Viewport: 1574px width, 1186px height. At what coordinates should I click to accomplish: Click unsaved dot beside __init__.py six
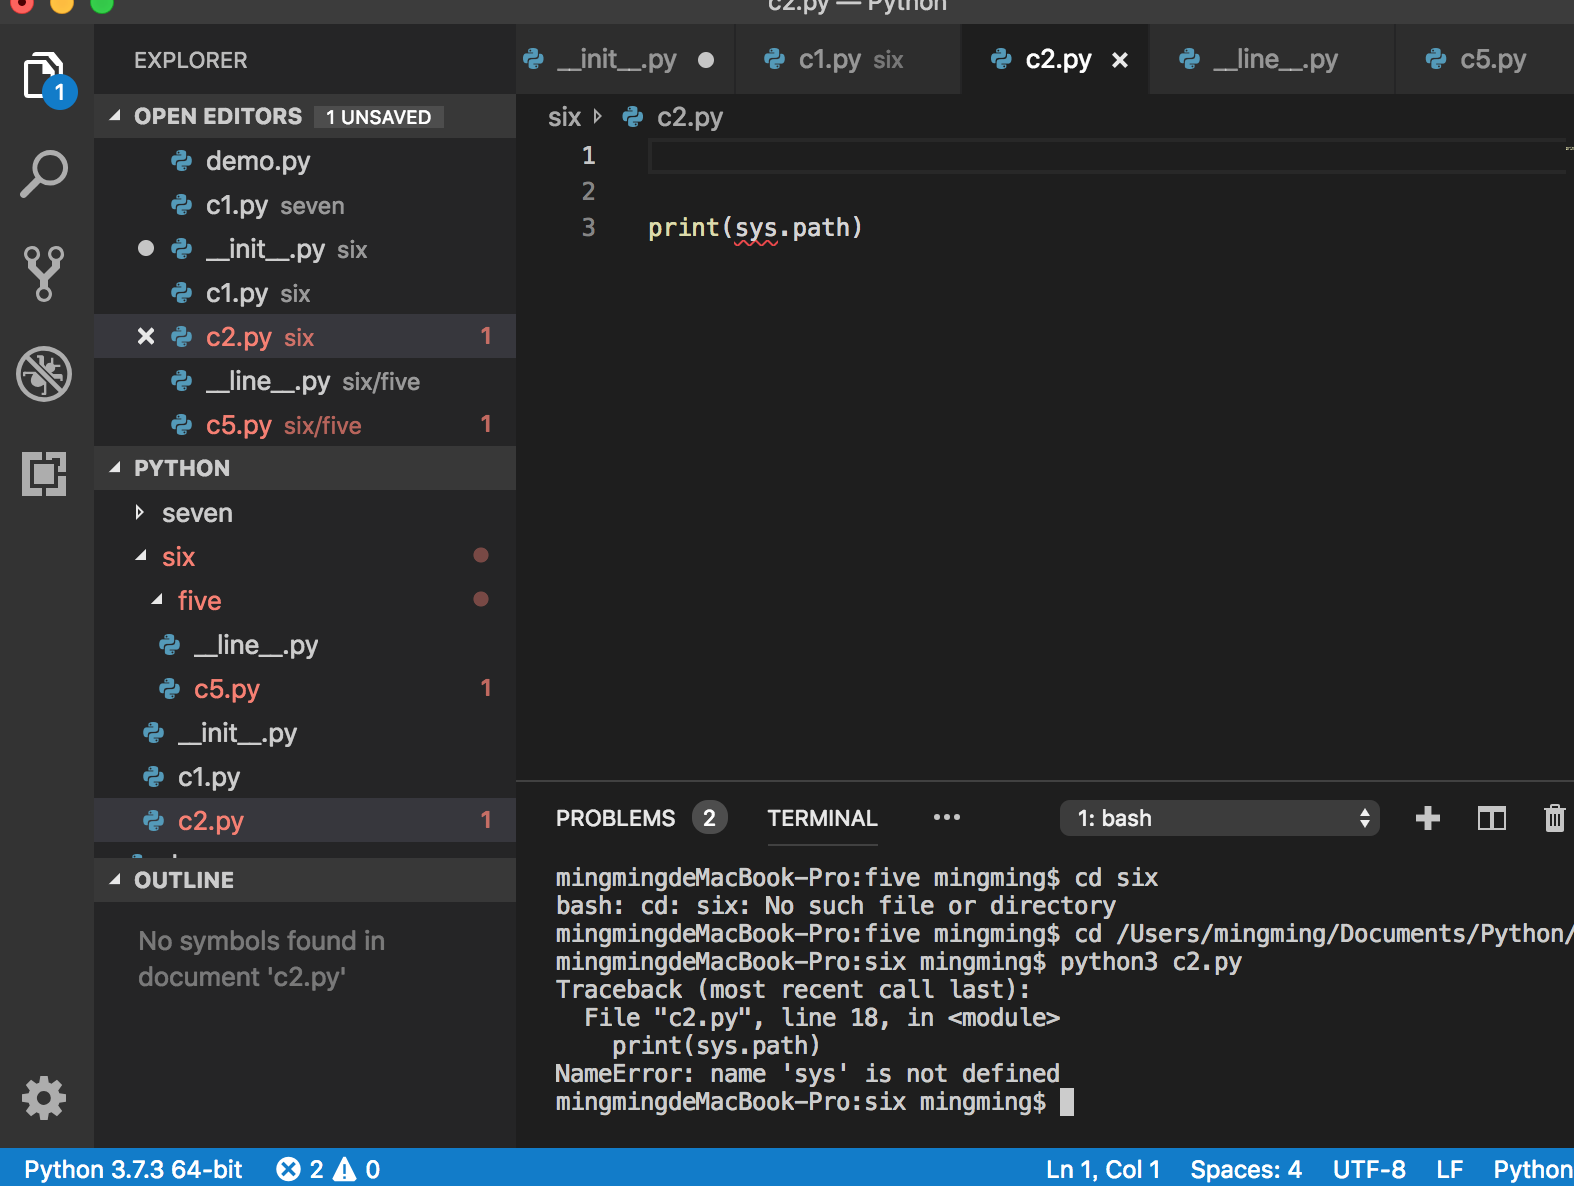click(146, 248)
